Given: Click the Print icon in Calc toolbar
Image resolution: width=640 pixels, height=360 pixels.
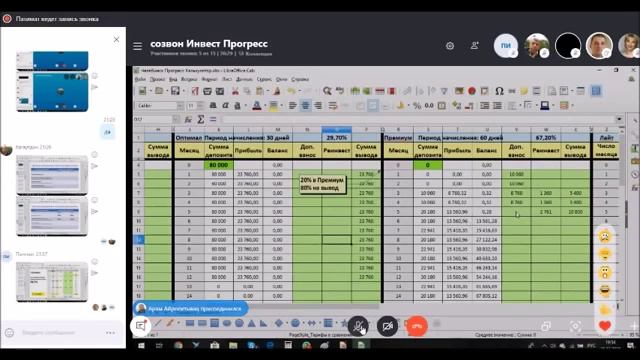Looking at the screenshot, I should pyautogui.click(x=207, y=91).
